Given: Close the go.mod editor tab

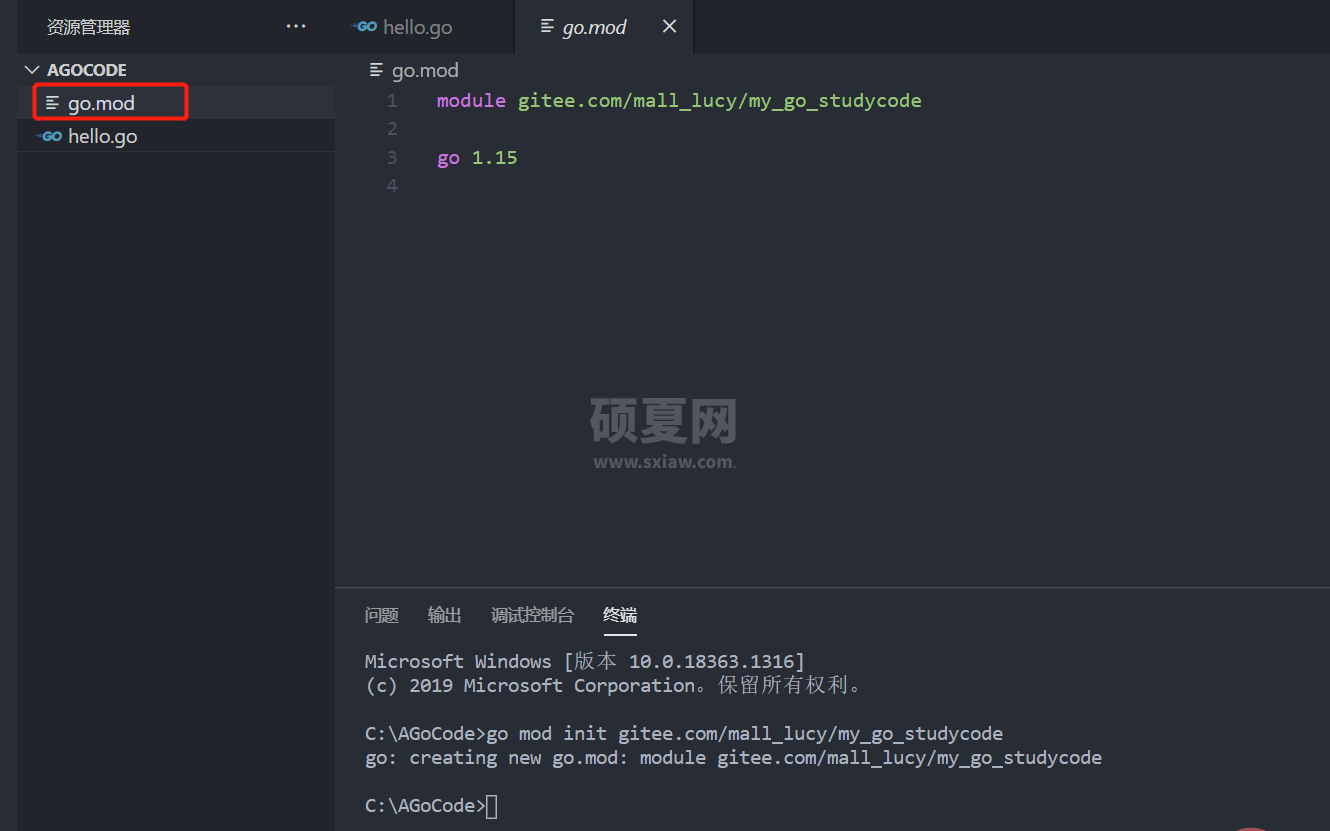Looking at the screenshot, I should click(669, 27).
